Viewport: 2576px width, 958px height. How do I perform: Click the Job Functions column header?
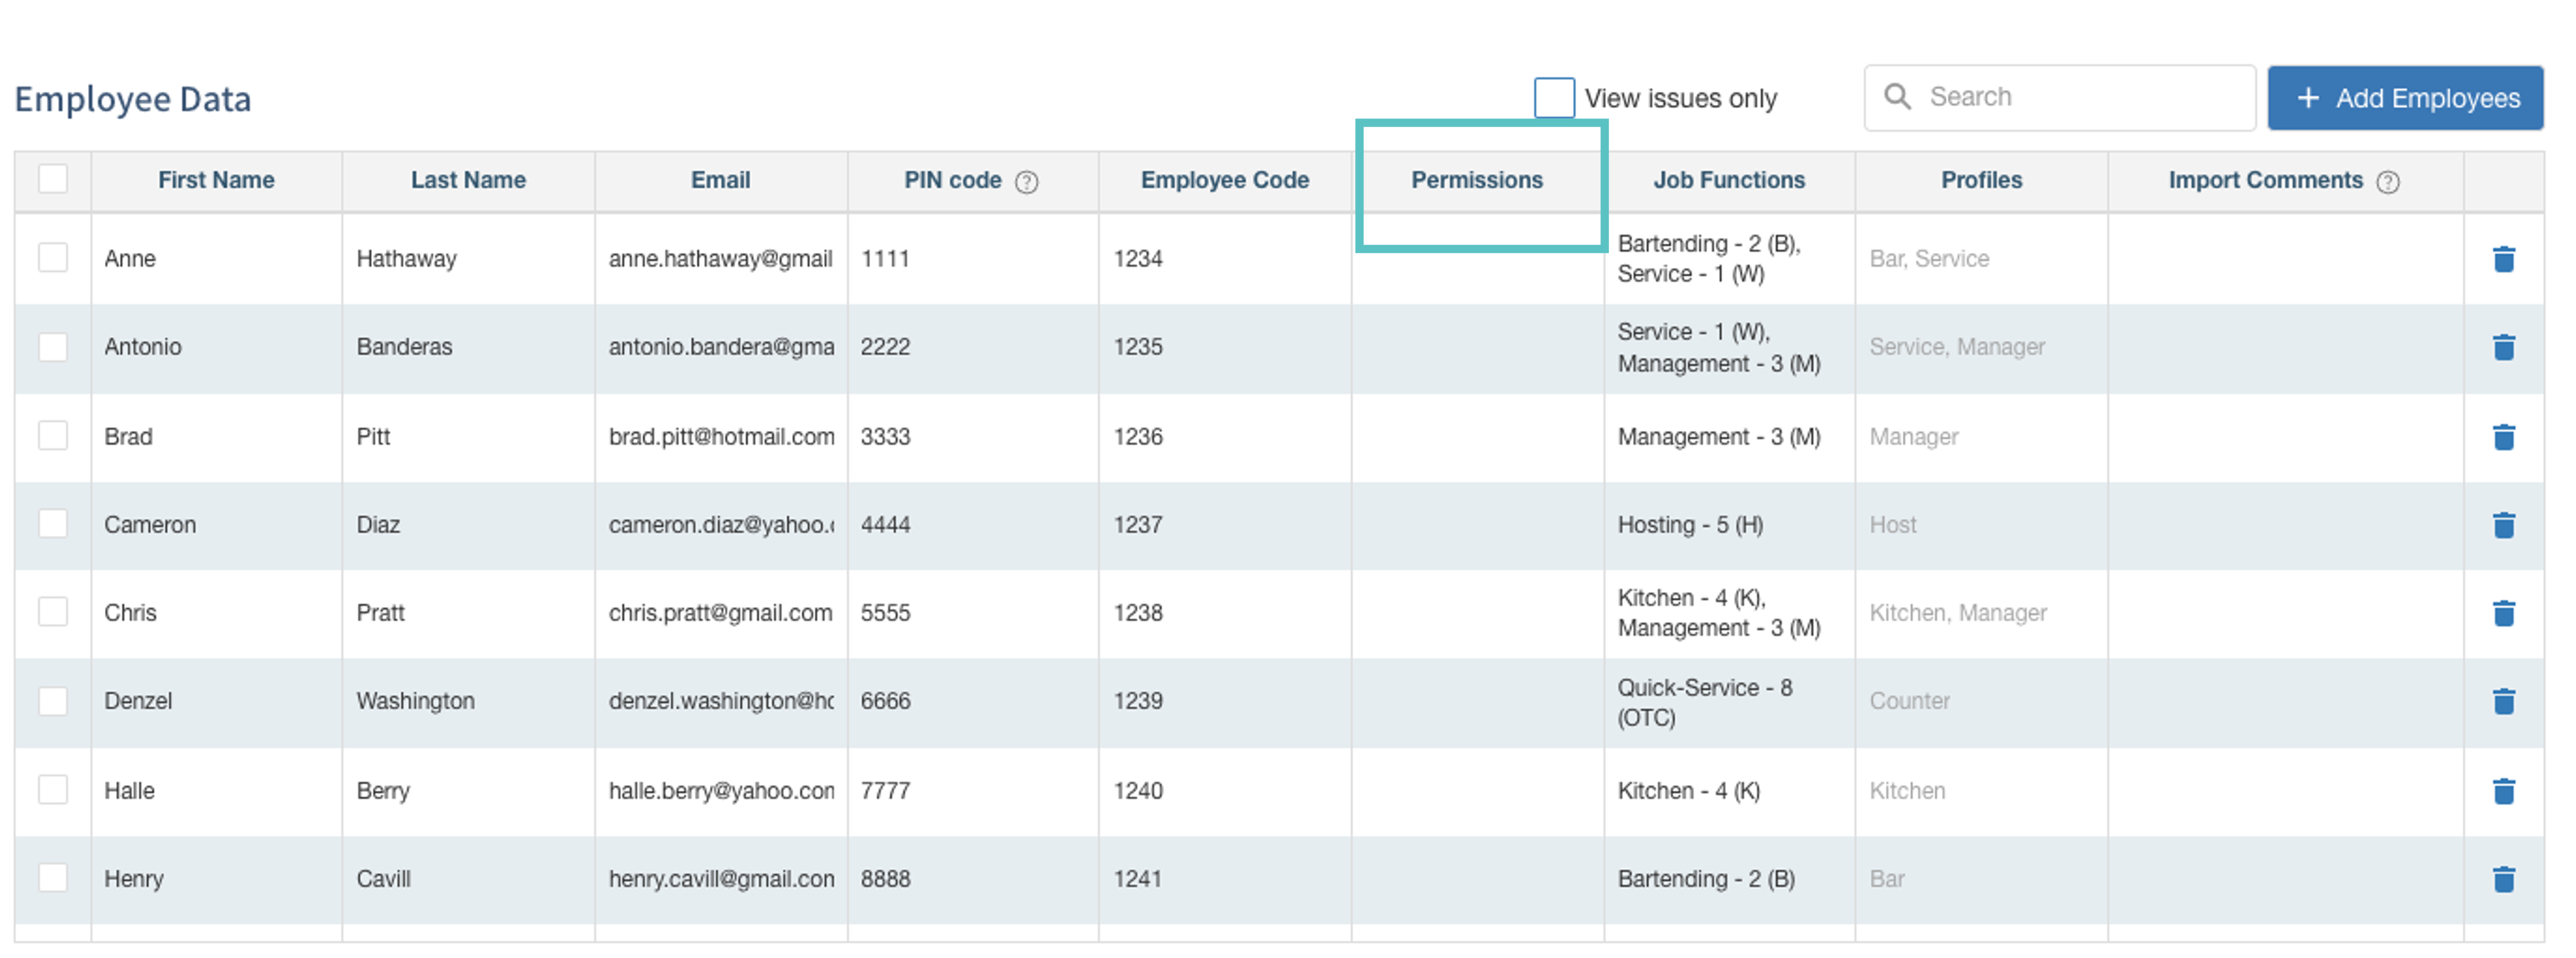(1728, 180)
